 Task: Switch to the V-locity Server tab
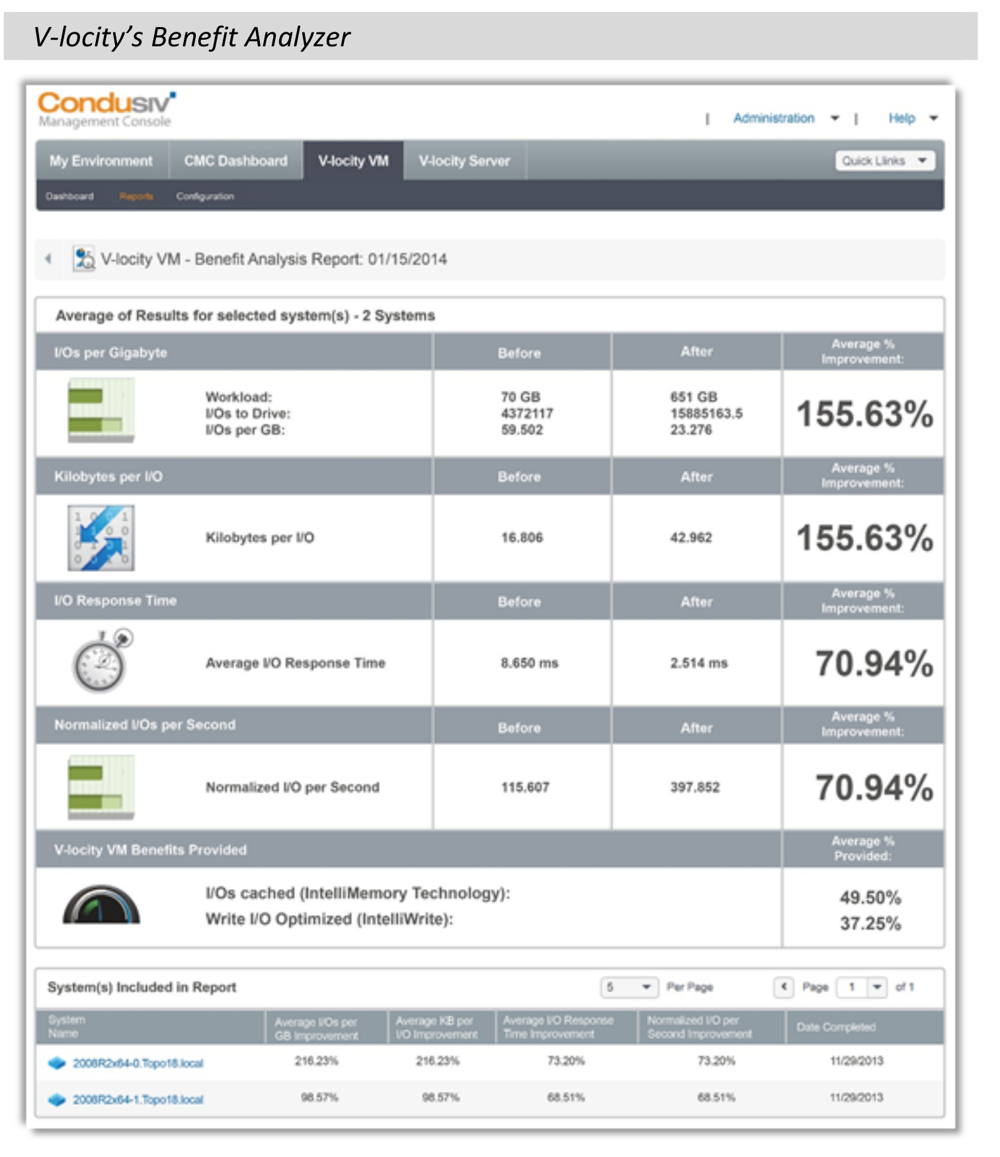point(464,161)
